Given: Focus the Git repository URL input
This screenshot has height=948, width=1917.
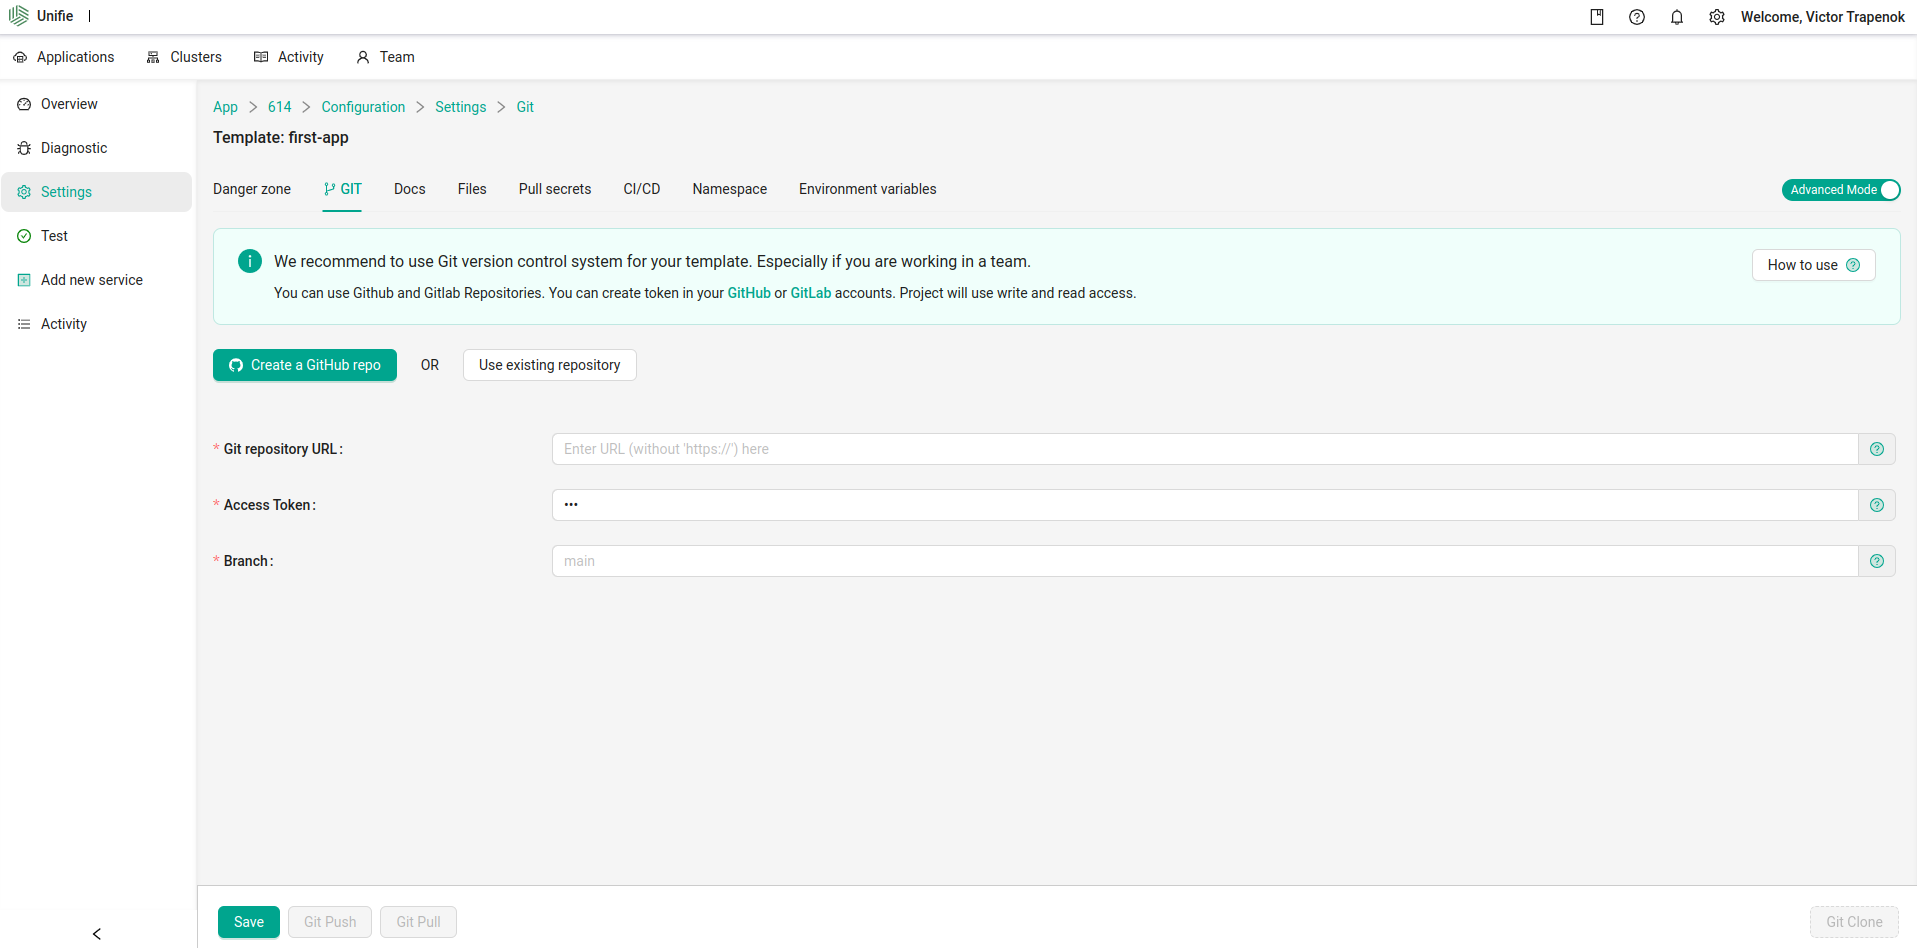Looking at the screenshot, I should click(x=1205, y=449).
